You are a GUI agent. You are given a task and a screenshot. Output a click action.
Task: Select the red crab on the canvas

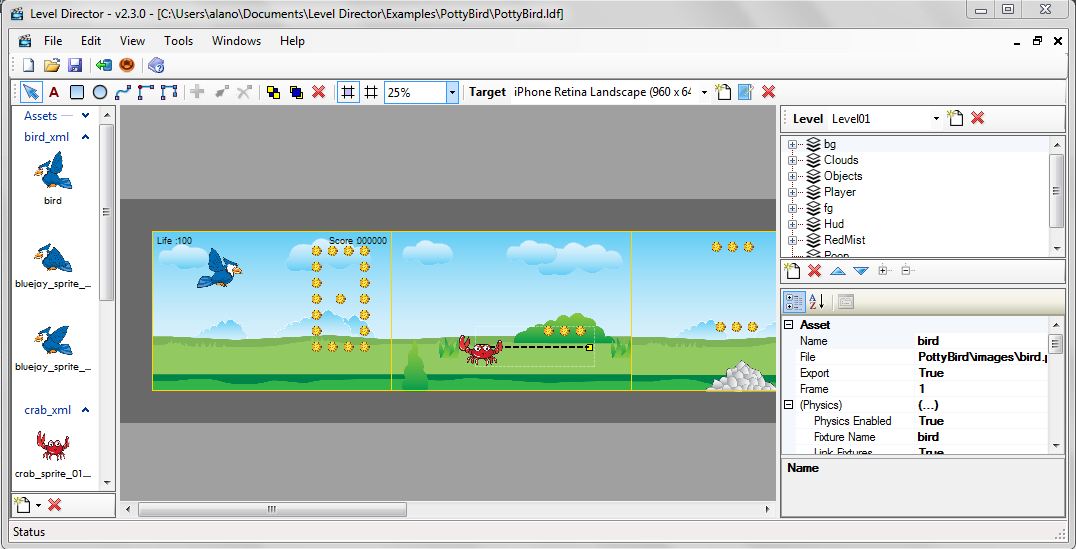click(x=480, y=350)
